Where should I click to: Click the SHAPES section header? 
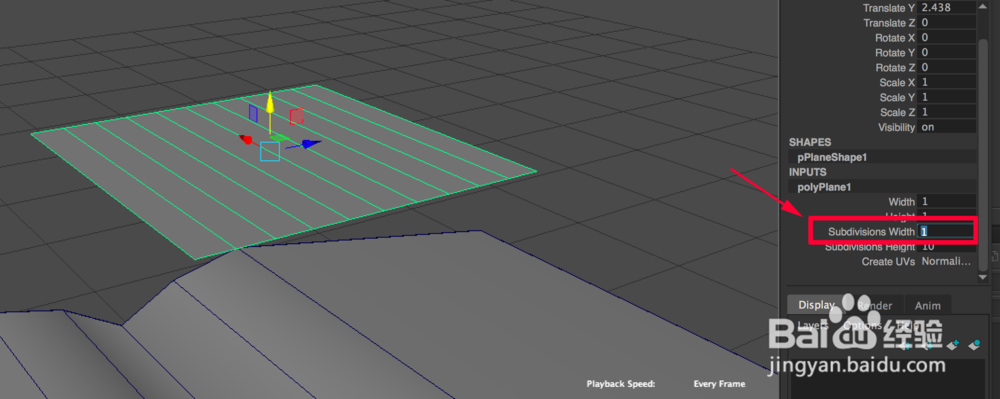coord(809,142)
